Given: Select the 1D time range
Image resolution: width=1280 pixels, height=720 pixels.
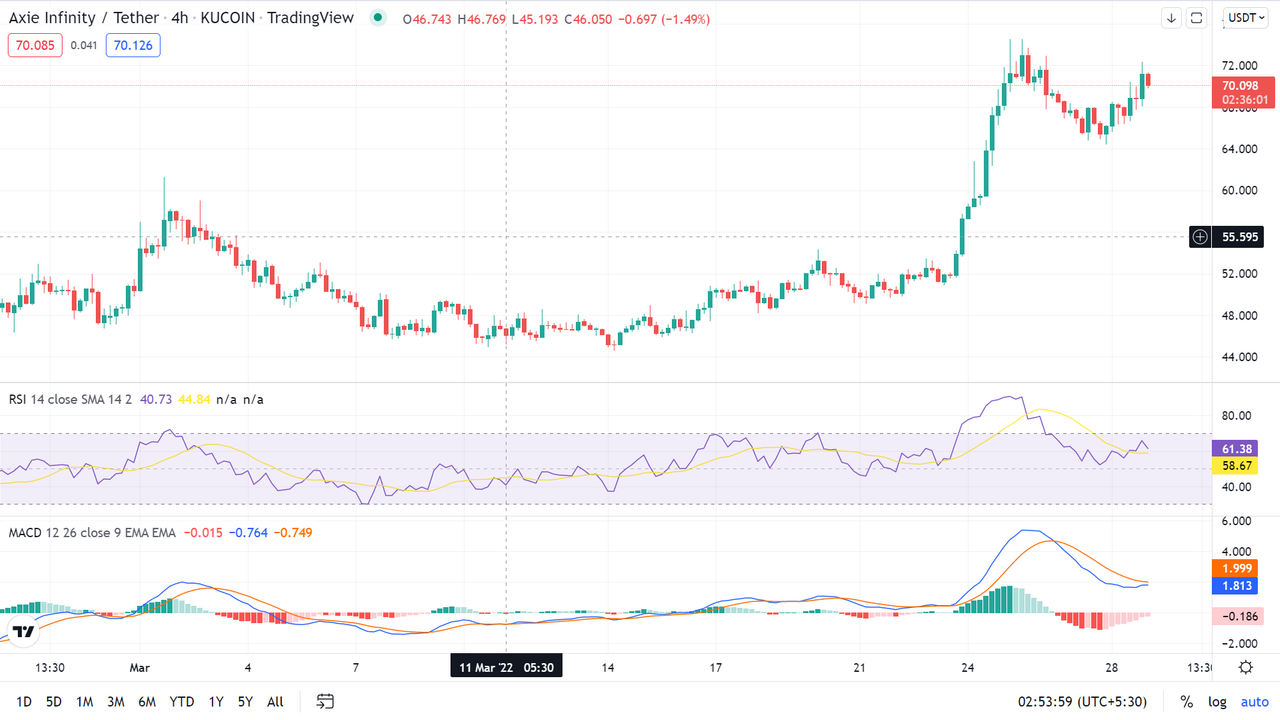Looking at the screenshot, I should click(24, 702).
